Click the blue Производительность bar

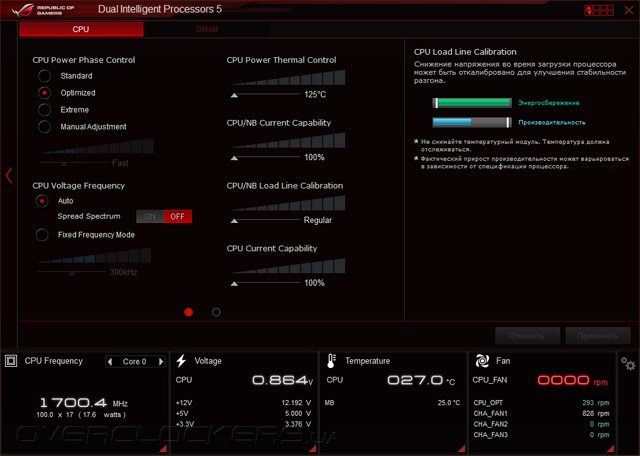click(x=472, y=122)
